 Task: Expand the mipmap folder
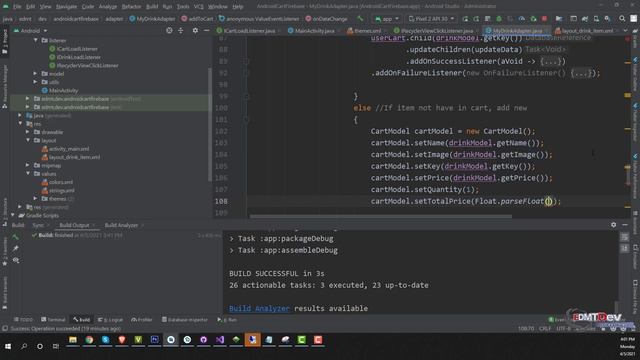click(x=28, y=165)
